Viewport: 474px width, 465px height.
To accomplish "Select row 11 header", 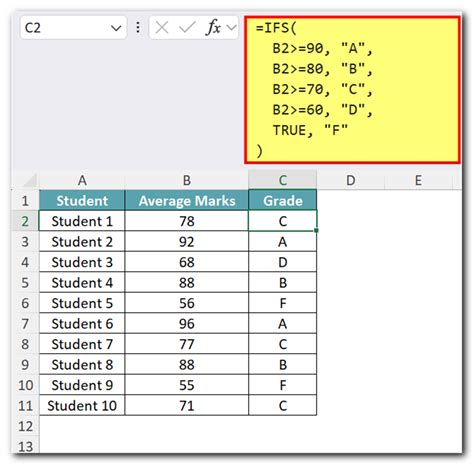I will pyautogui.click(x=25, y=406).
